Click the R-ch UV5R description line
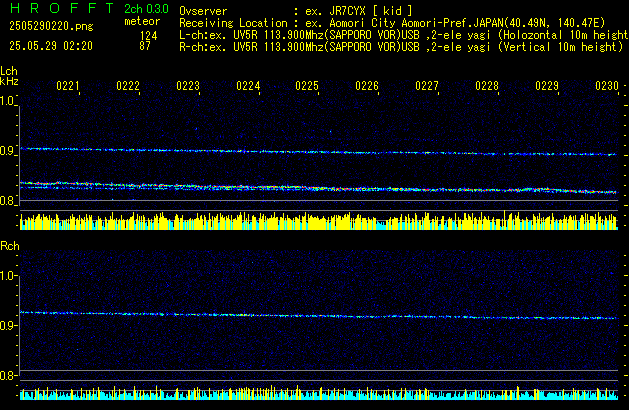Image resolution: width=629 pixels, height=410 pixels. (401, 47)
